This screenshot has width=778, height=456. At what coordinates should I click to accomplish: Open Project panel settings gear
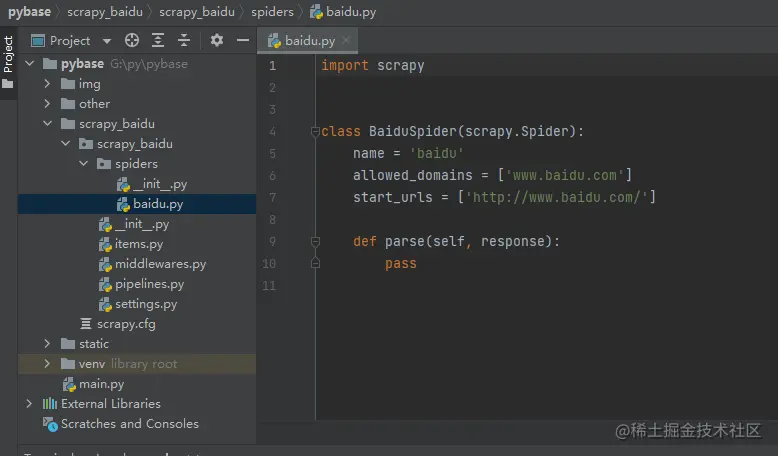(216, 40)
